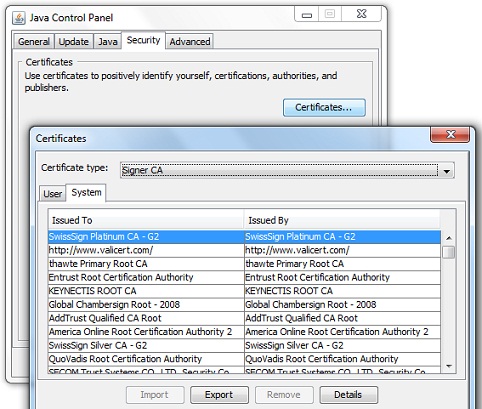Screen dimensions: 482x409
Task: Select thawte Primary Root CA in Issued To
Action: point(146,264)
